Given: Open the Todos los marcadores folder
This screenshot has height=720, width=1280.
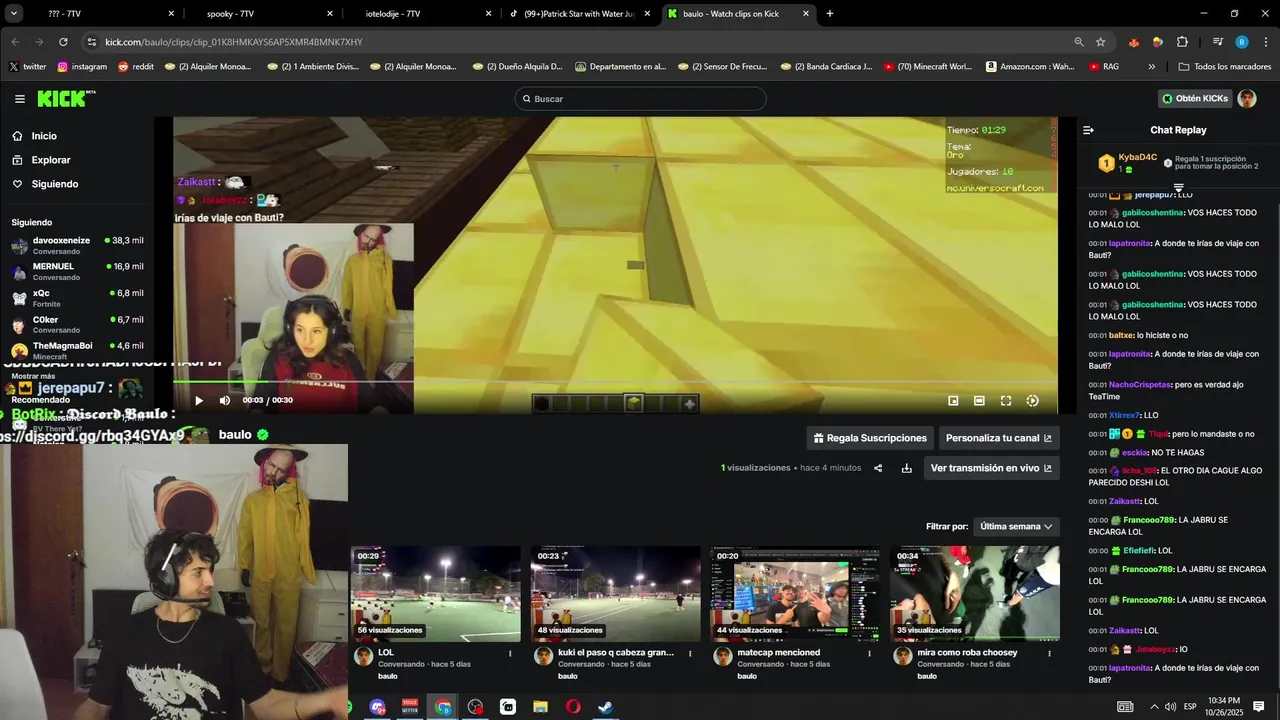Looking at the screenshot, I should pos(1225,67).
